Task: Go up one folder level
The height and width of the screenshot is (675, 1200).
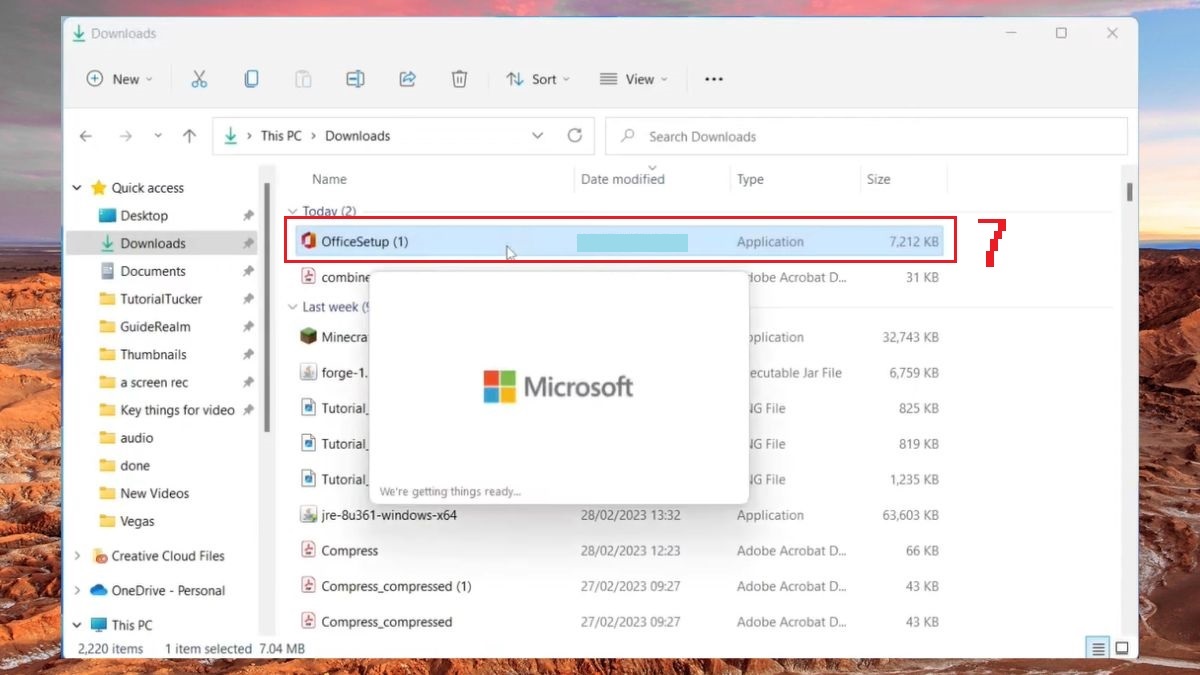Action: pos(190,136)
